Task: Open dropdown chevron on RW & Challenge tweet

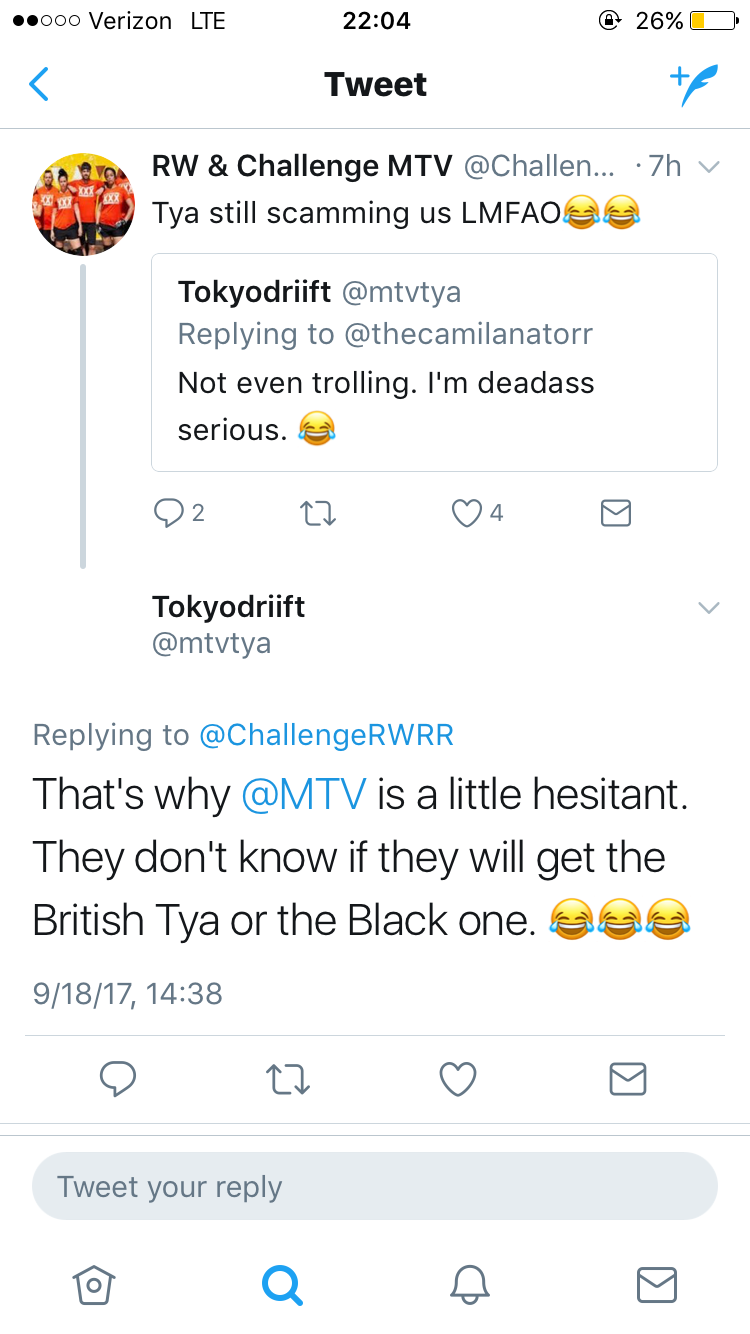Action: (x=708, y=167)
